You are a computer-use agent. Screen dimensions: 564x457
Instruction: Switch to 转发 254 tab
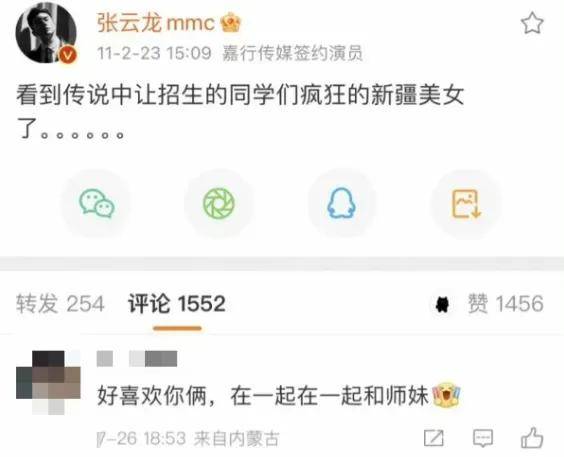coord(60,304)
